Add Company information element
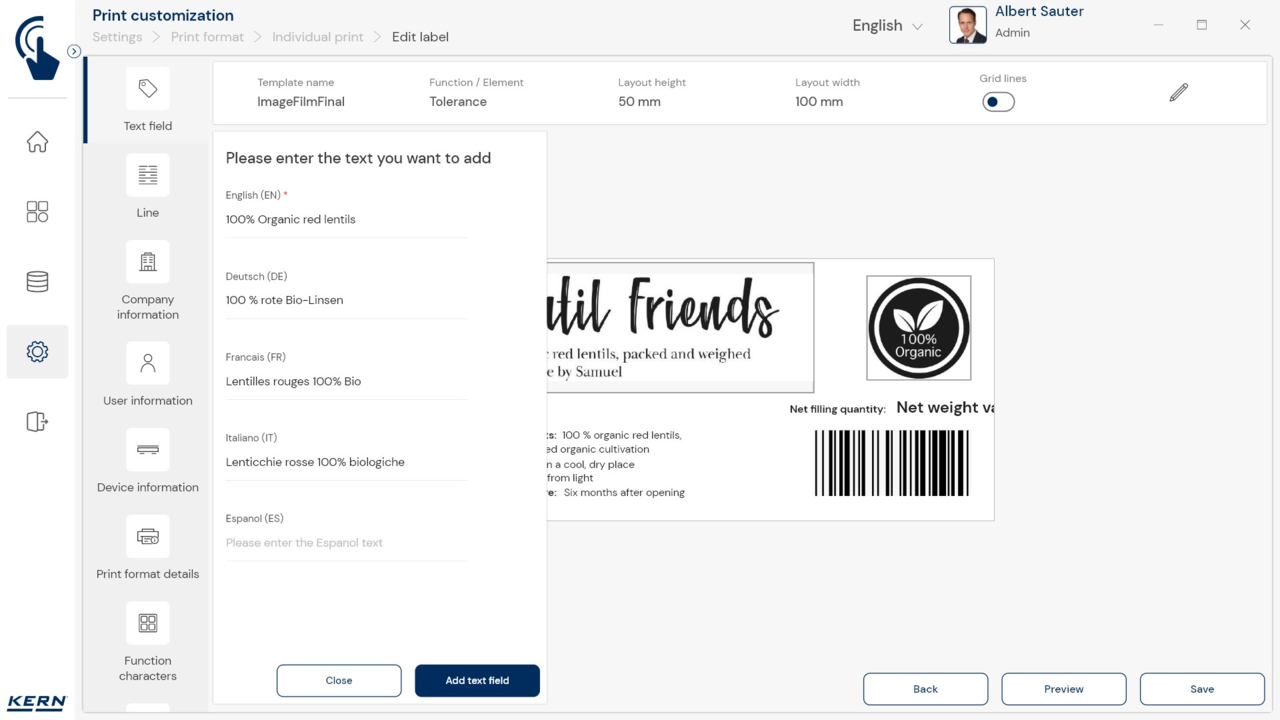The width and height of the screenshot is (1280, 720). pyautogui.click(x=148, y=262)
